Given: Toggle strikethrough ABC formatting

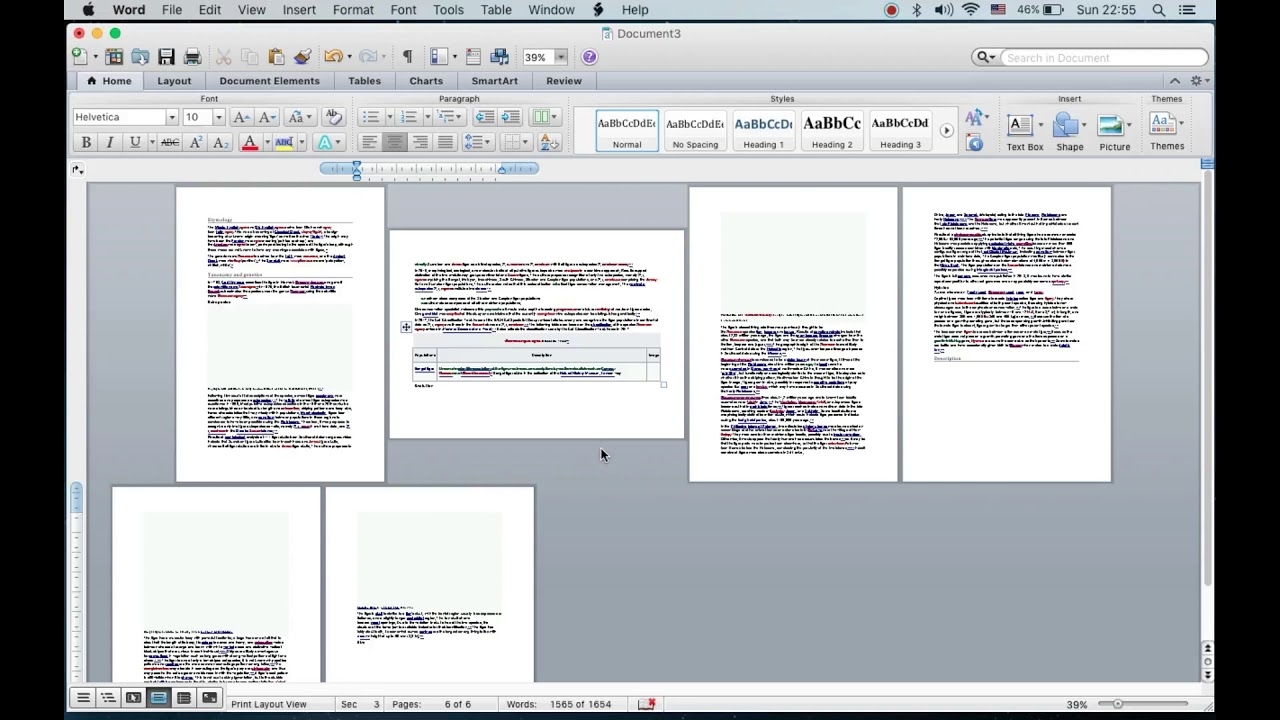Looking at the screenshot, I should 170,143.
